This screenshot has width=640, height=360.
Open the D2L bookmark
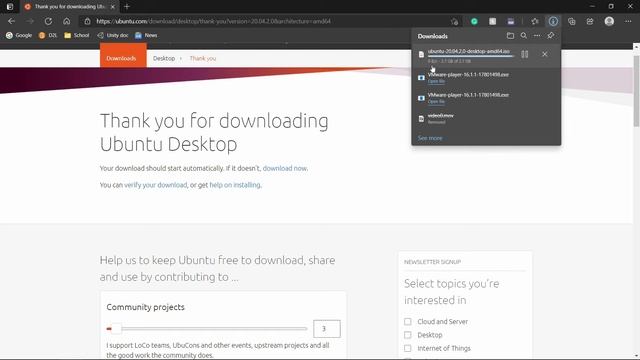click(48, 36)
